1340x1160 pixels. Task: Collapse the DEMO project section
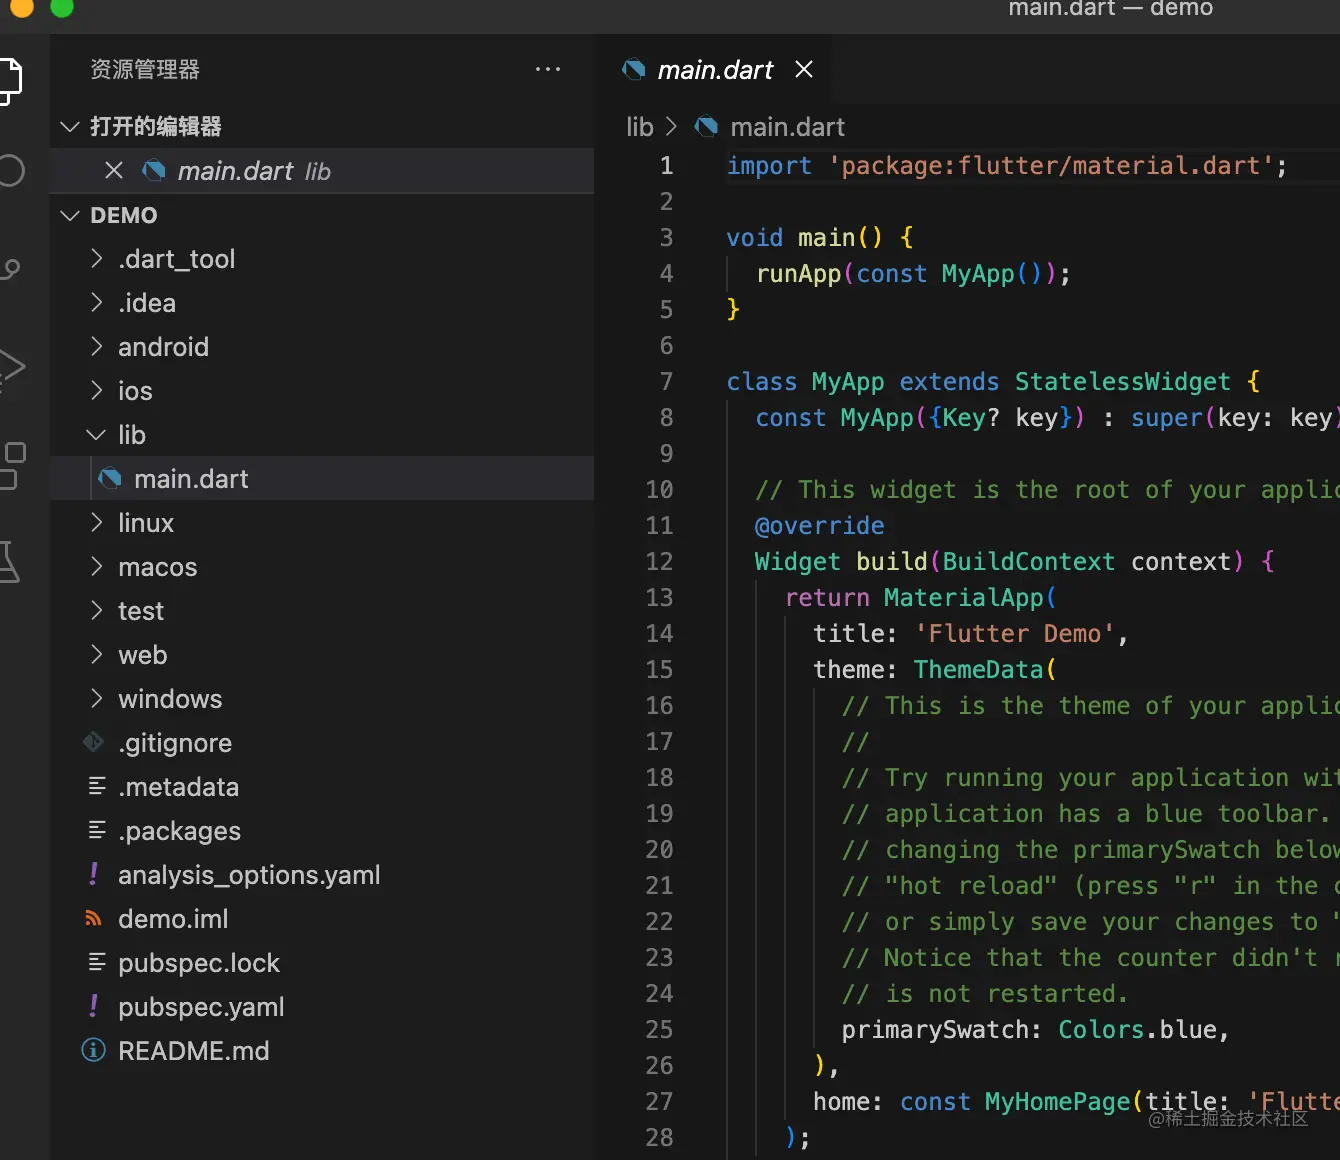pyautogui.click(x=70, y=216)
